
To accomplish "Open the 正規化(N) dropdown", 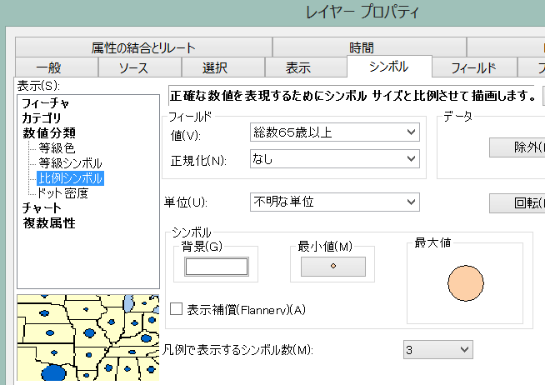I will [335, 159].
